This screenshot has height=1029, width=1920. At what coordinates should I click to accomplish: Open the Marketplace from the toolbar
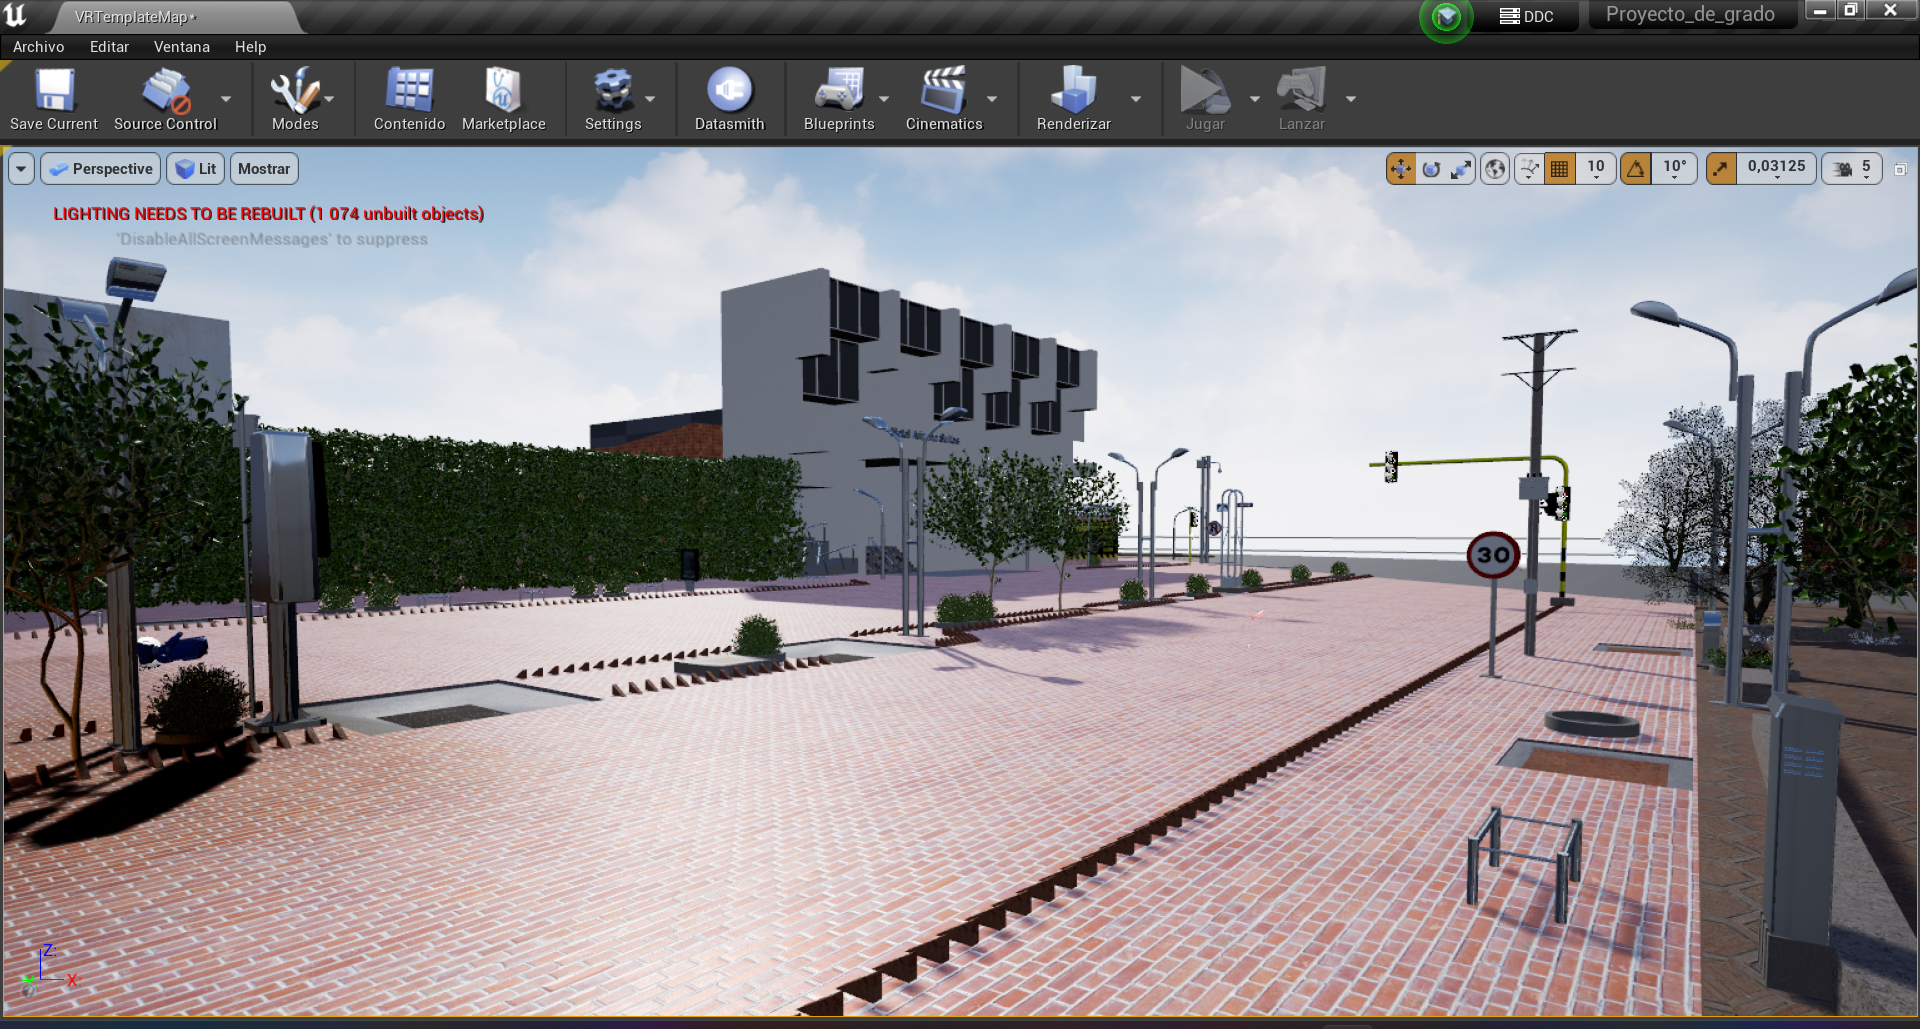503,99
